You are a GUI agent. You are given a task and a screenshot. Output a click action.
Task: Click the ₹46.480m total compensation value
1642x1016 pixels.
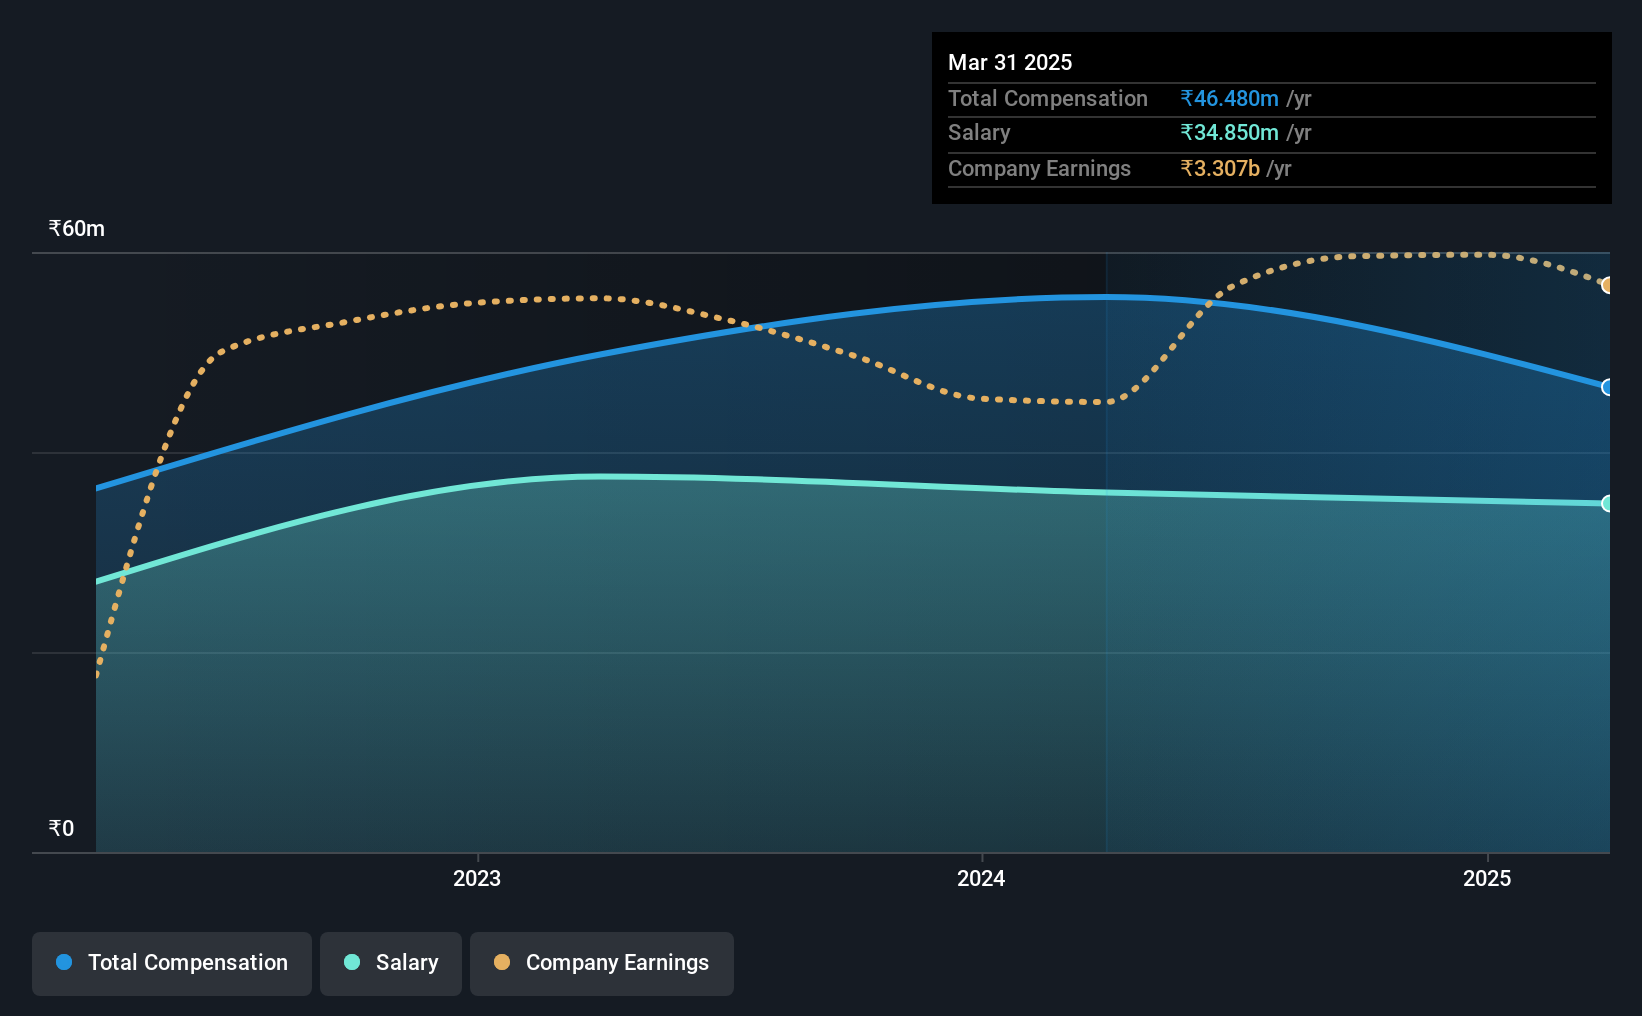click(x=1229, y=98)
